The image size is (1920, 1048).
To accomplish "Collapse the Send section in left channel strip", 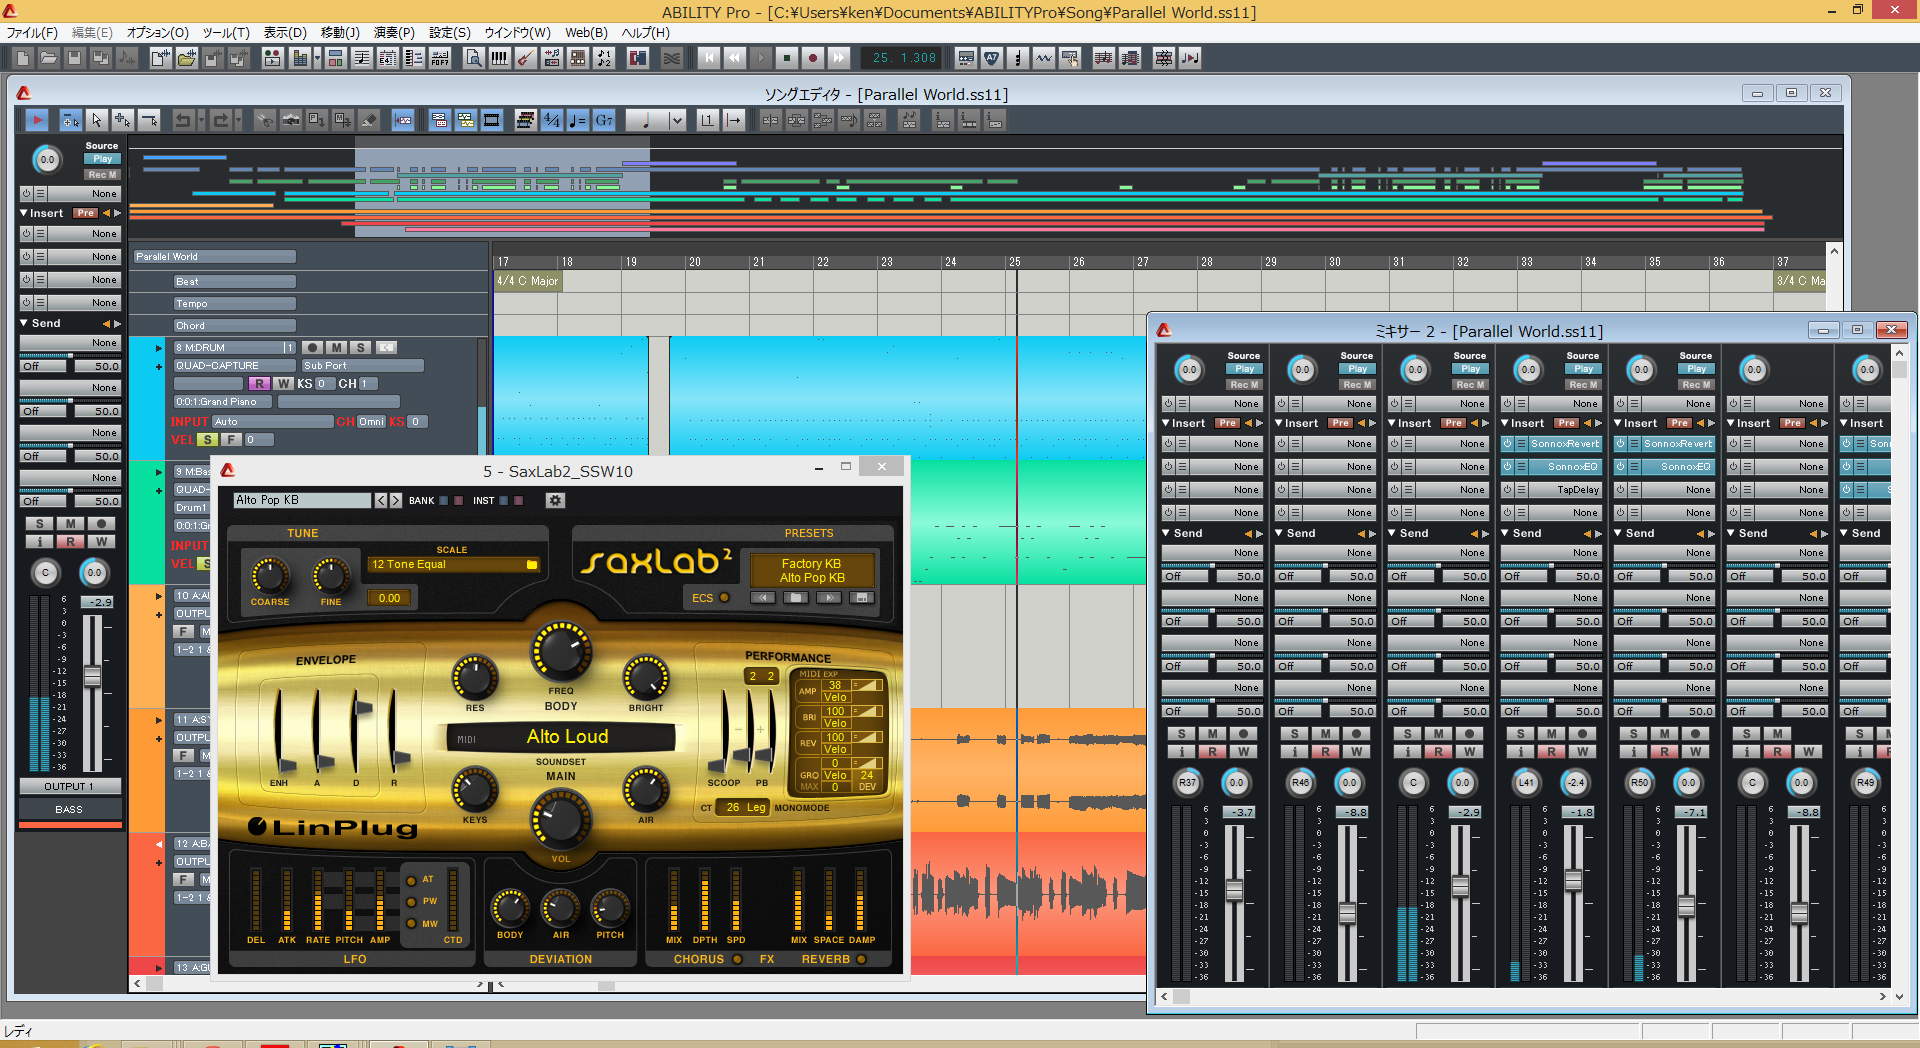I will (24, 323).
